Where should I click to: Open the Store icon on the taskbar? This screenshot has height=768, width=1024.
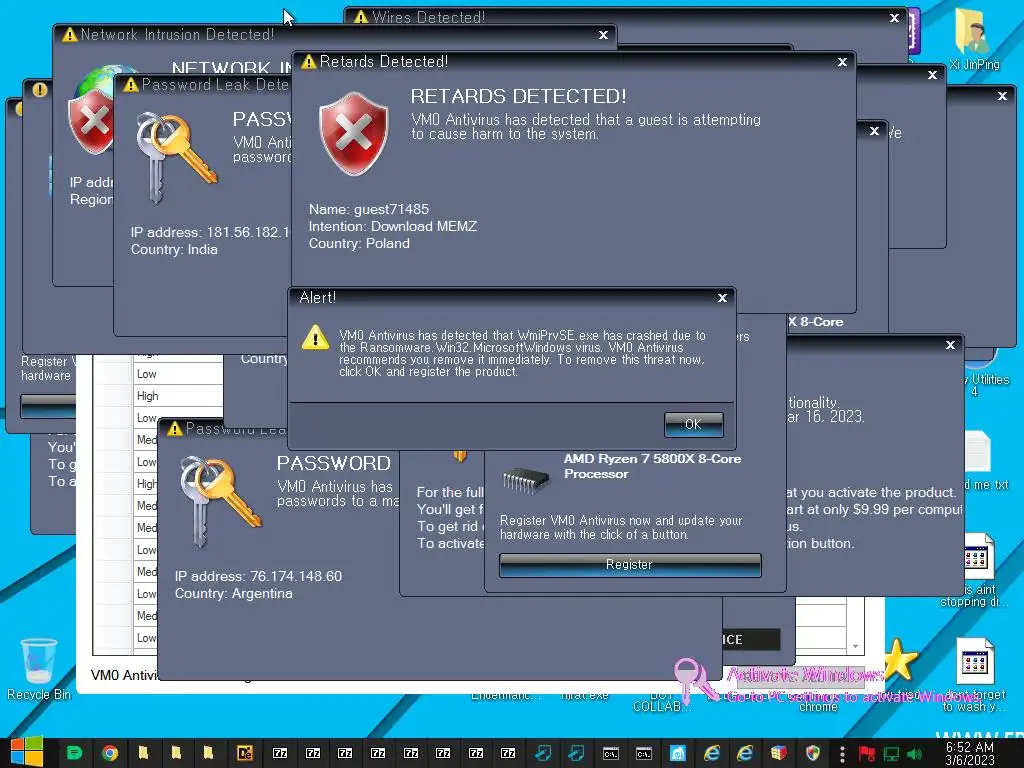click(678, 753)
